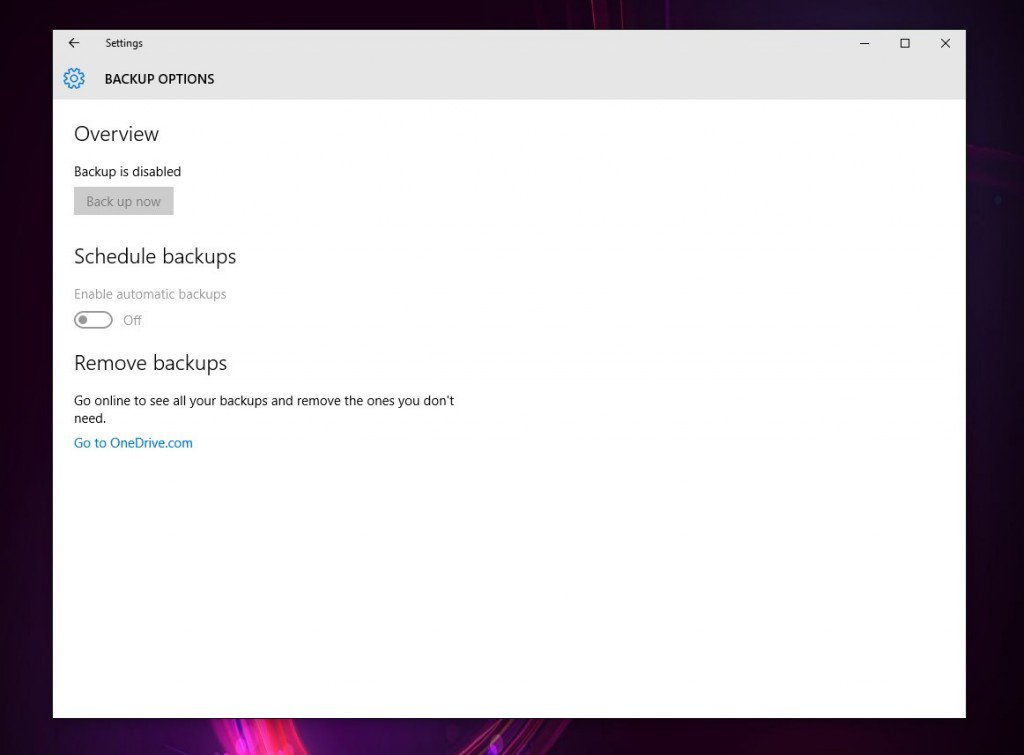Go back using the arrow in title bar
Screen dimensions: 1024x755
point(74,43)
